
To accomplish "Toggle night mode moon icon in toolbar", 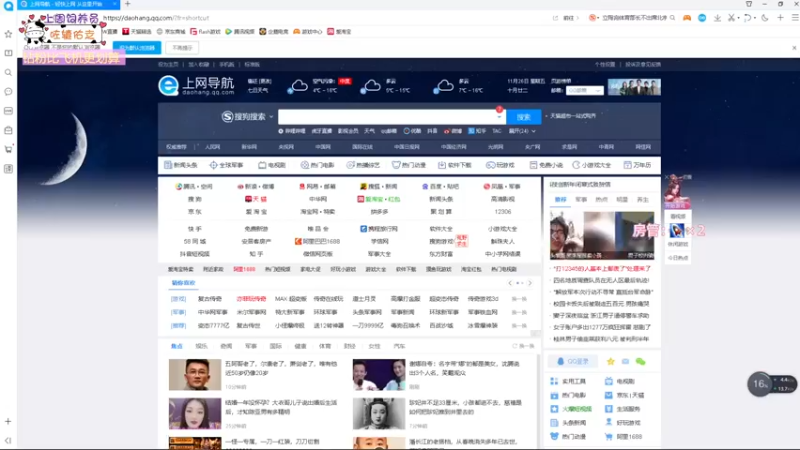I will [x=765, y=18].
